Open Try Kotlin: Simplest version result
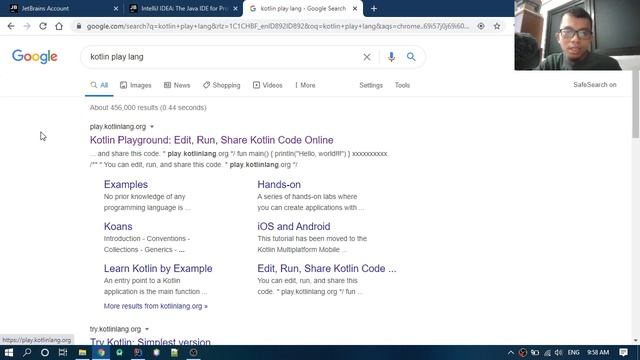Screen dimensions: 640x360 click(x=150, y=341)
